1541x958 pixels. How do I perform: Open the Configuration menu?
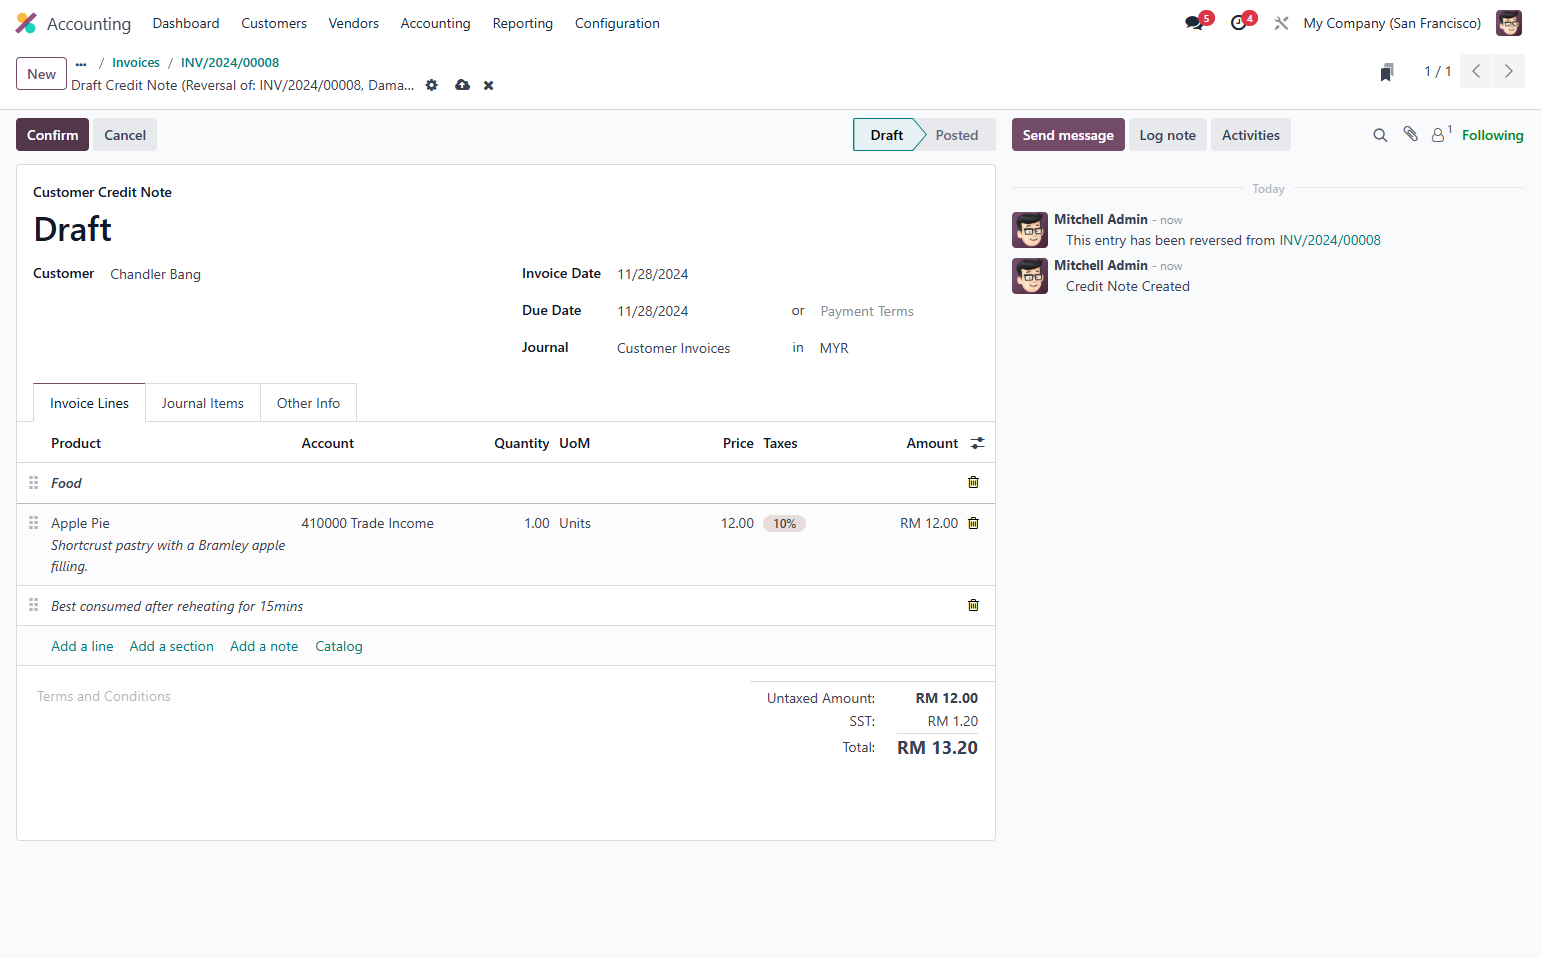(617, 23)
